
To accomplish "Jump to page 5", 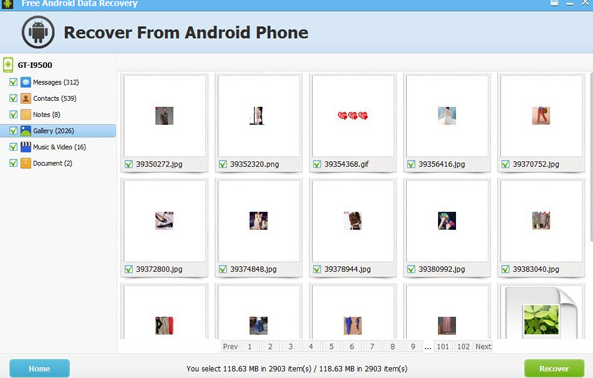I will [x=331, y=346].
